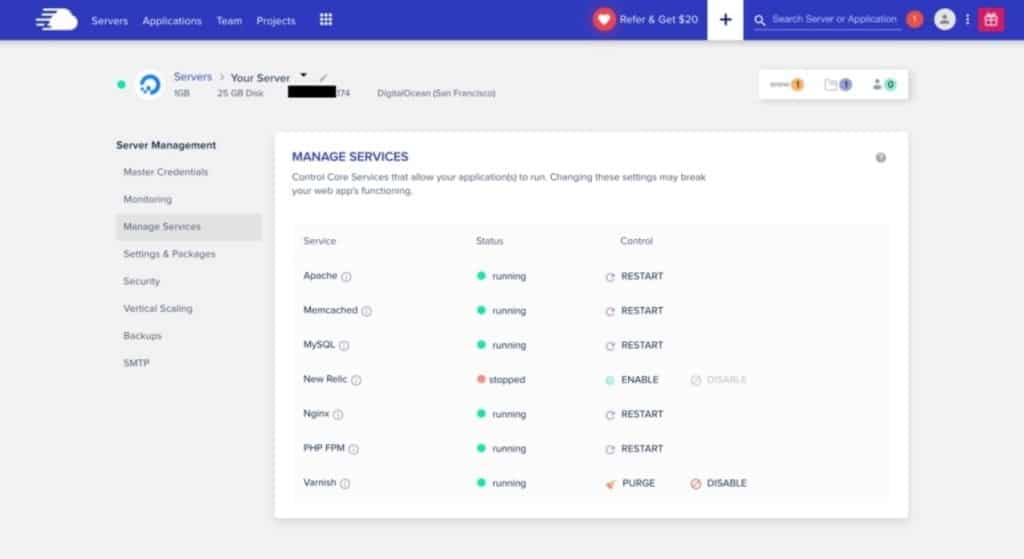This screenshot has height=559, width=1024.
Task: Click the www applications count icon
Action: 786,84
